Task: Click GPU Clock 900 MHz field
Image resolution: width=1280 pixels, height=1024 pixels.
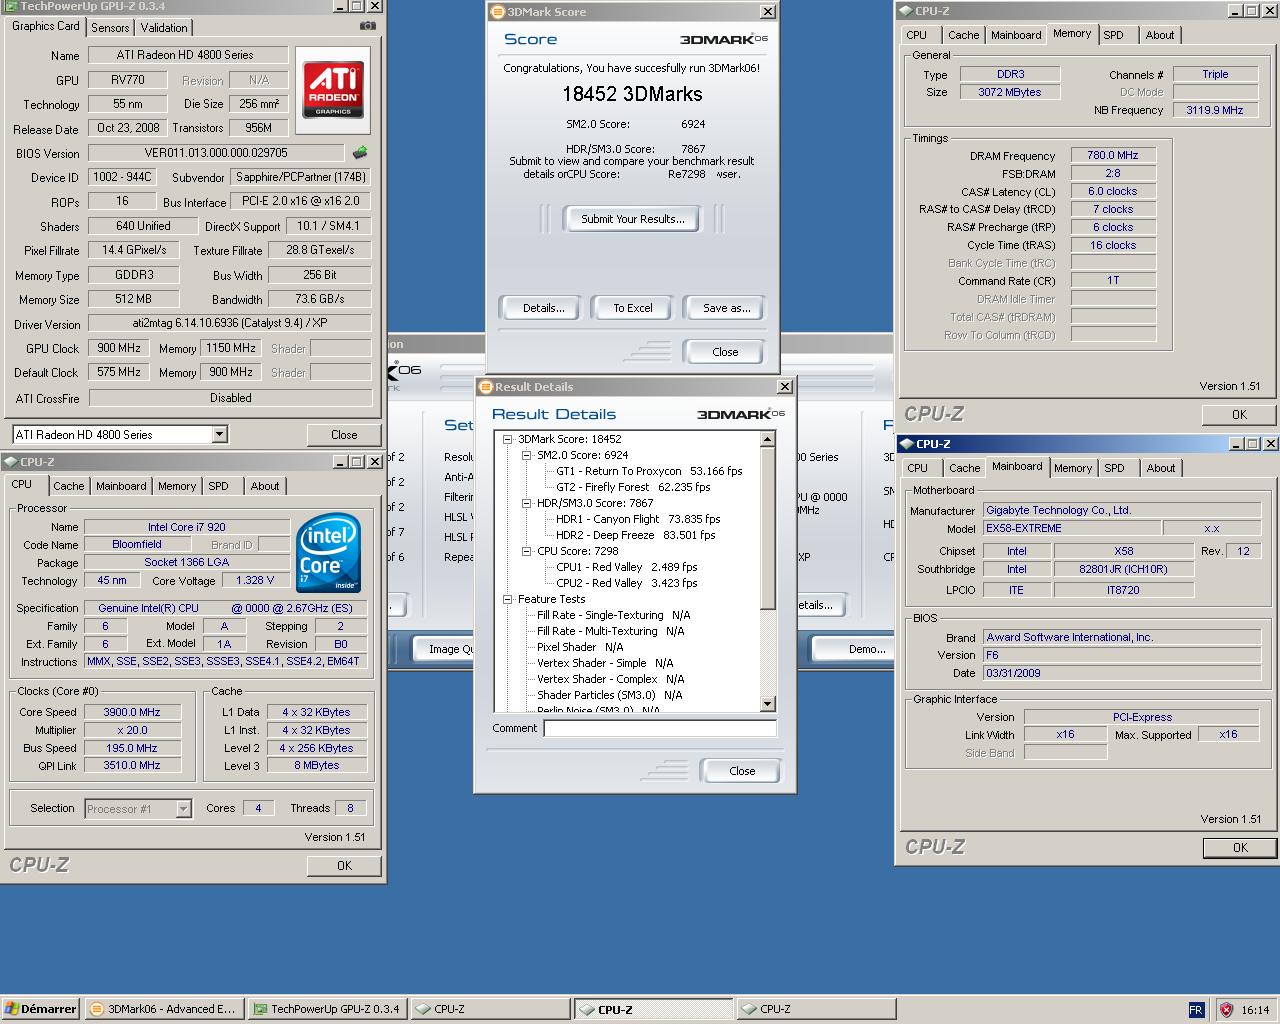Action: click(x=119, y=348)
